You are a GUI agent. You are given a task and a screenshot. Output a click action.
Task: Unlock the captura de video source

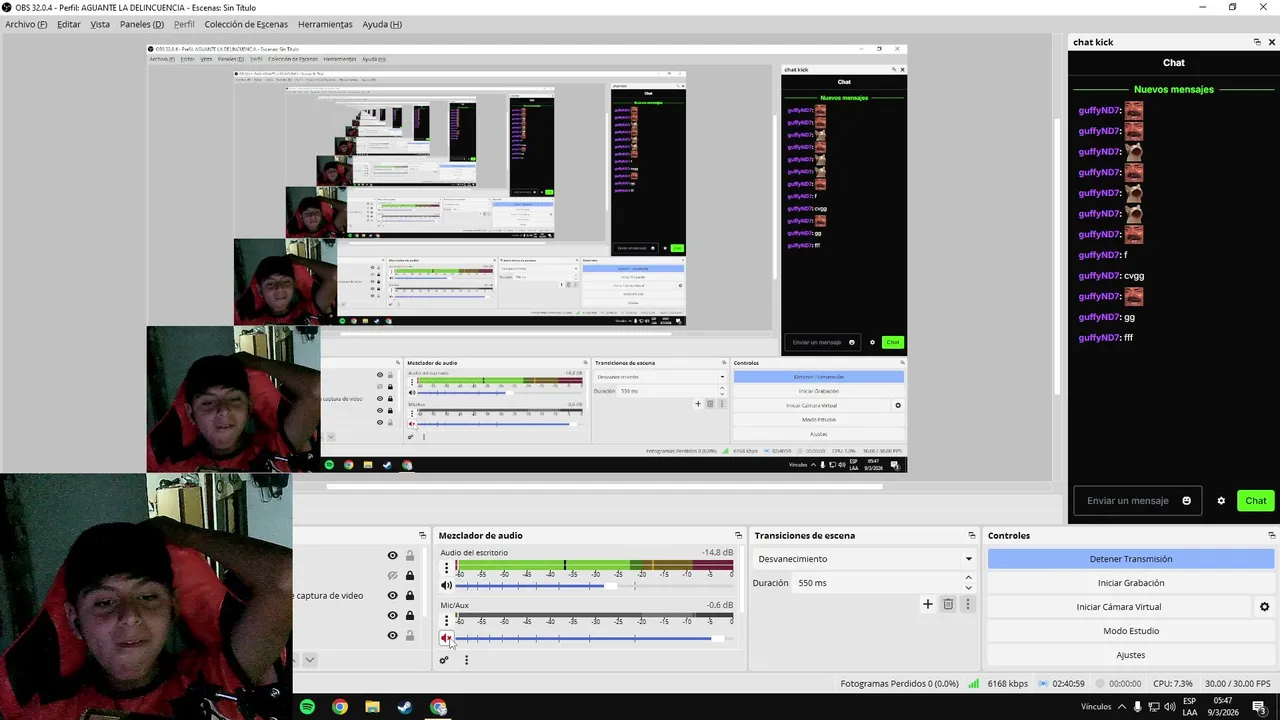point(409,596)
